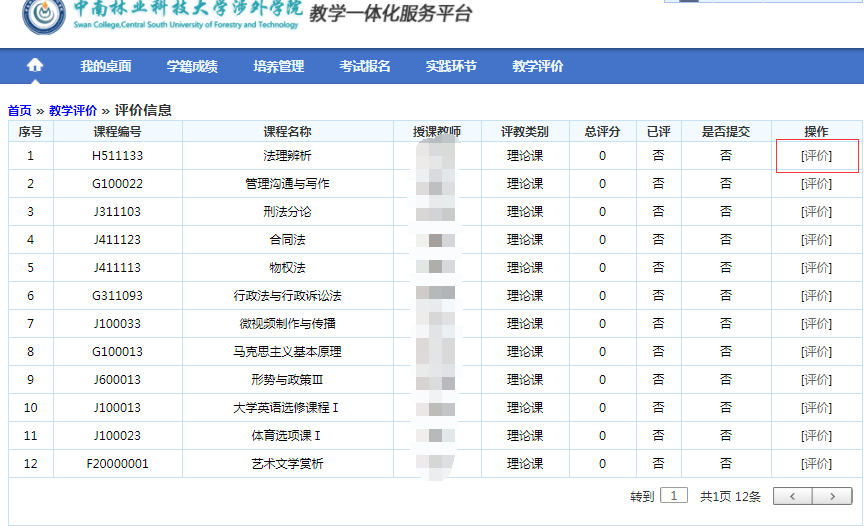
Task: Click 评价 link for 法理辨析
Action: (x=816, y=156)
